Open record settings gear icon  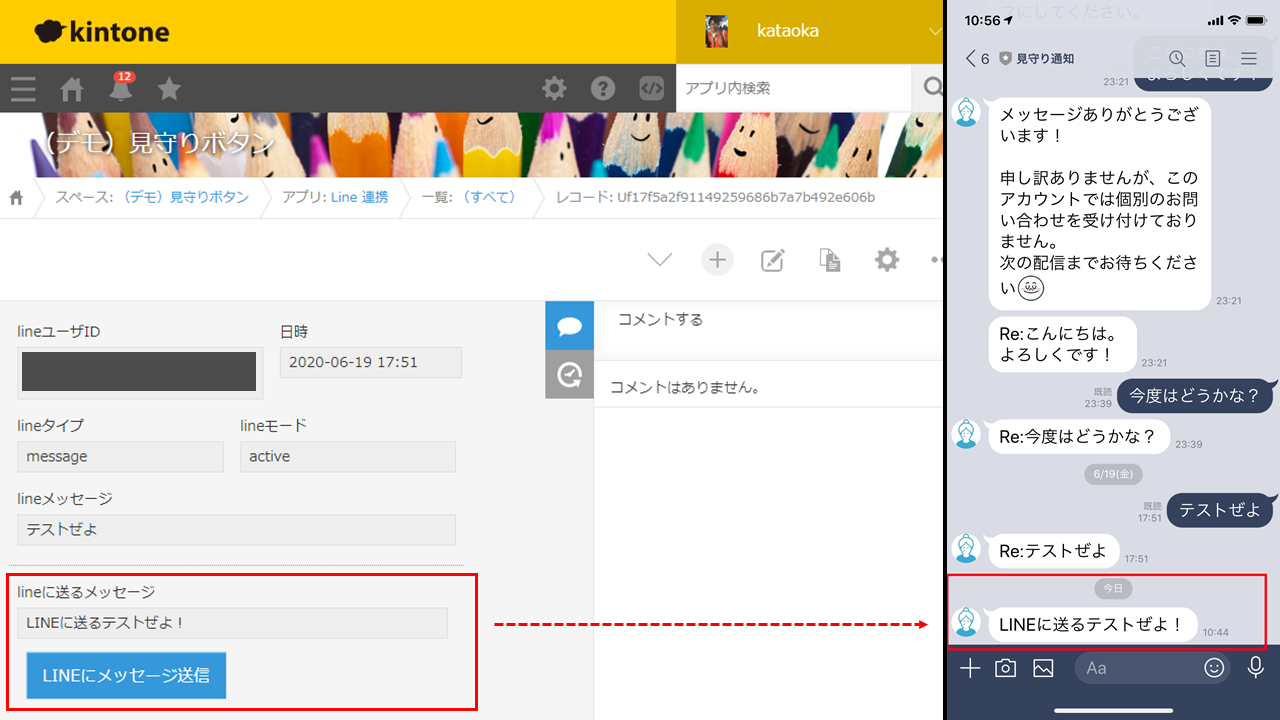pos(887,260)
